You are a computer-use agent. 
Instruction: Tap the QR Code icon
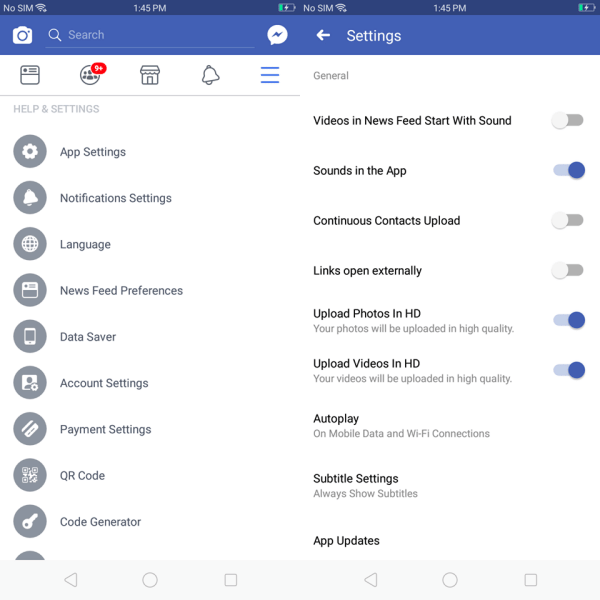(x=30, y=475)
